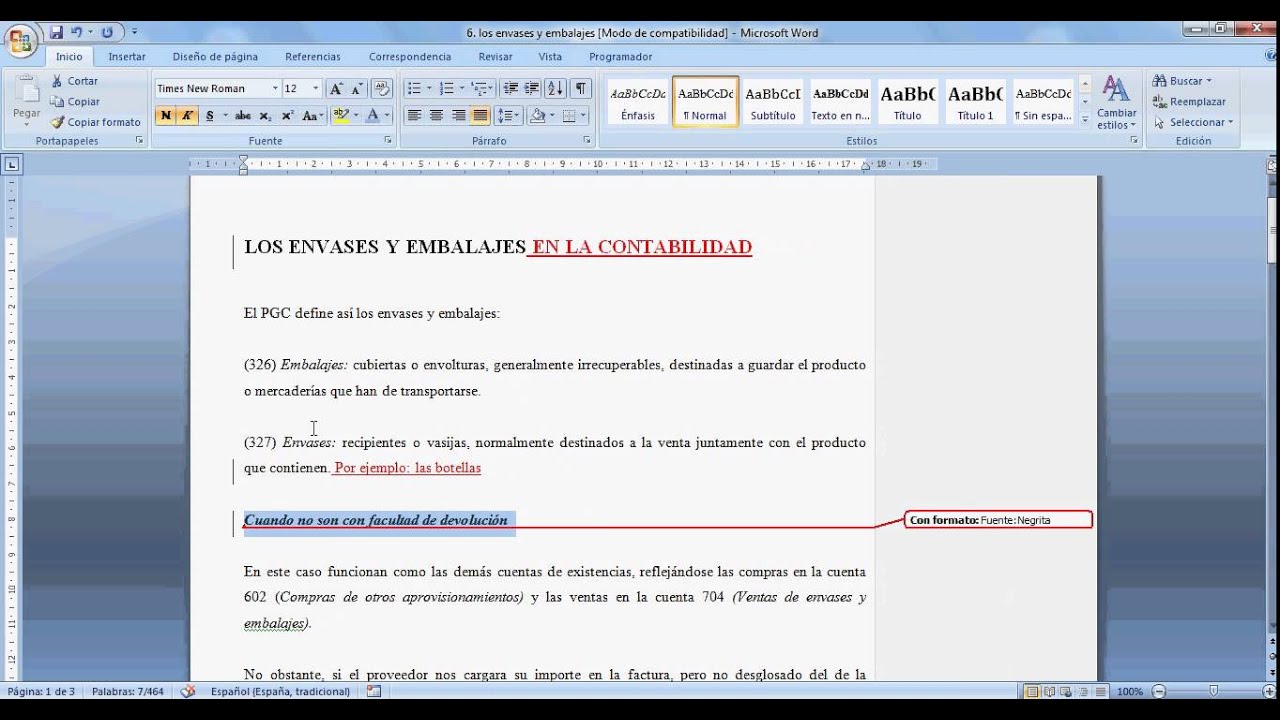Cut selection with Cortar
The width and height of the screenshot is (1280, 720).
pyautogui.click(x=74, y=81)
